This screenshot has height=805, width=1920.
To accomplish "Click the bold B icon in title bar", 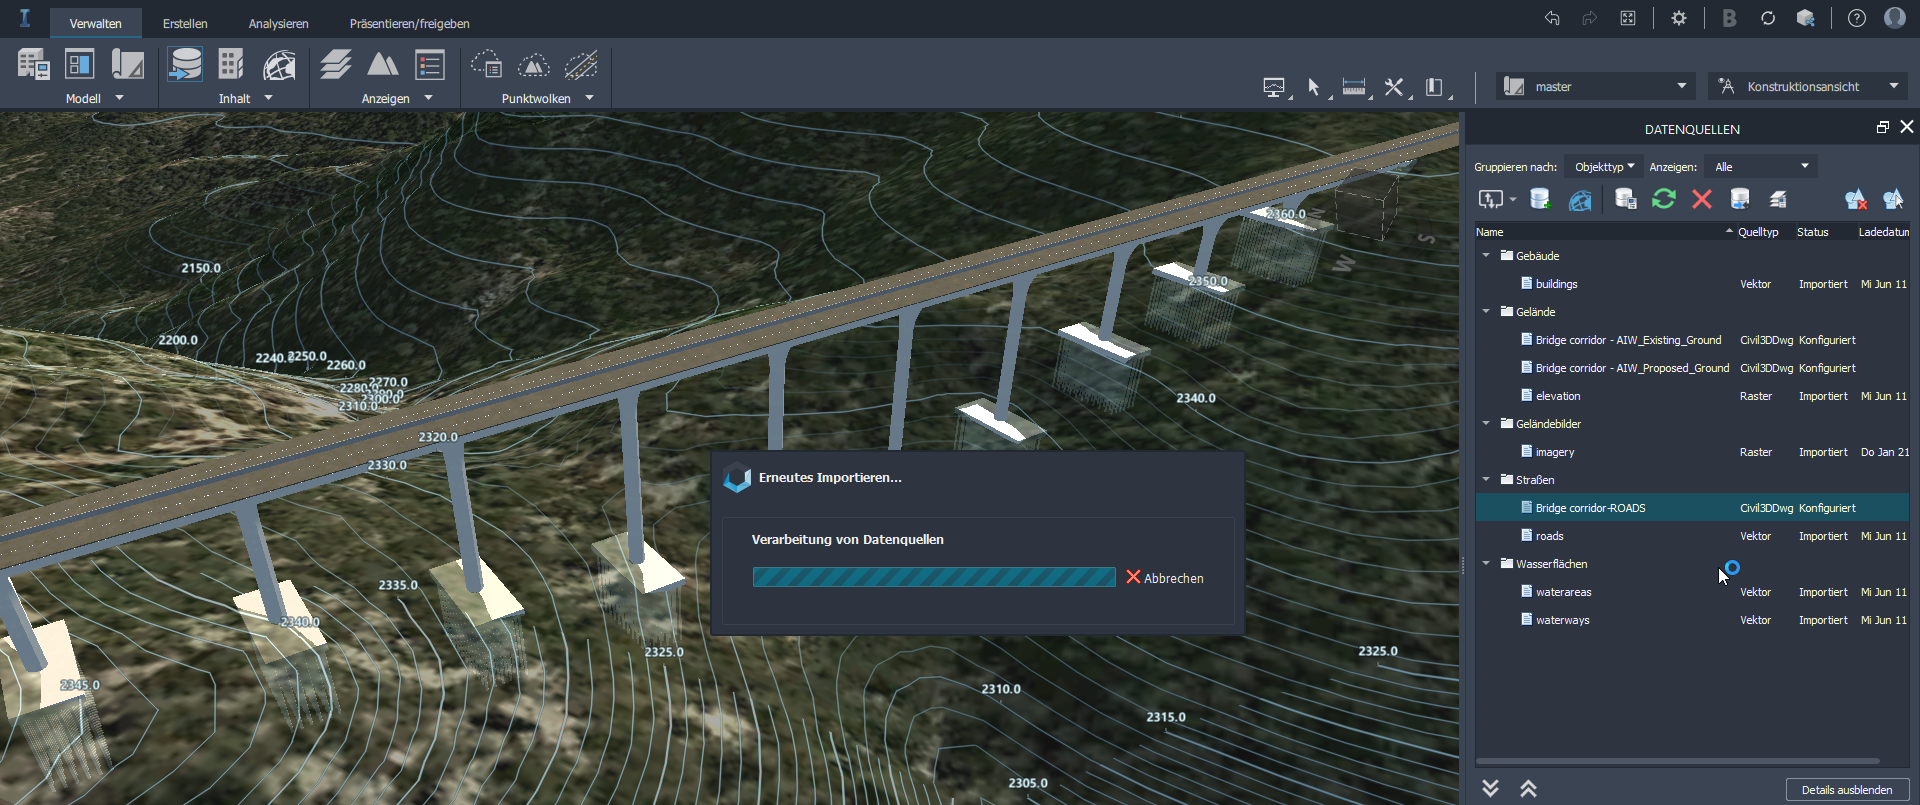I will 1729,18.
